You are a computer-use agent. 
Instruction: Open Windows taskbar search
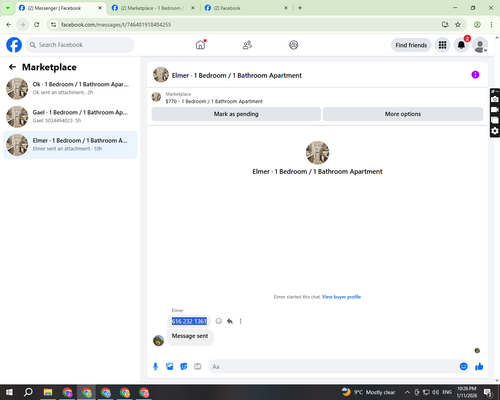coord(28,392)
